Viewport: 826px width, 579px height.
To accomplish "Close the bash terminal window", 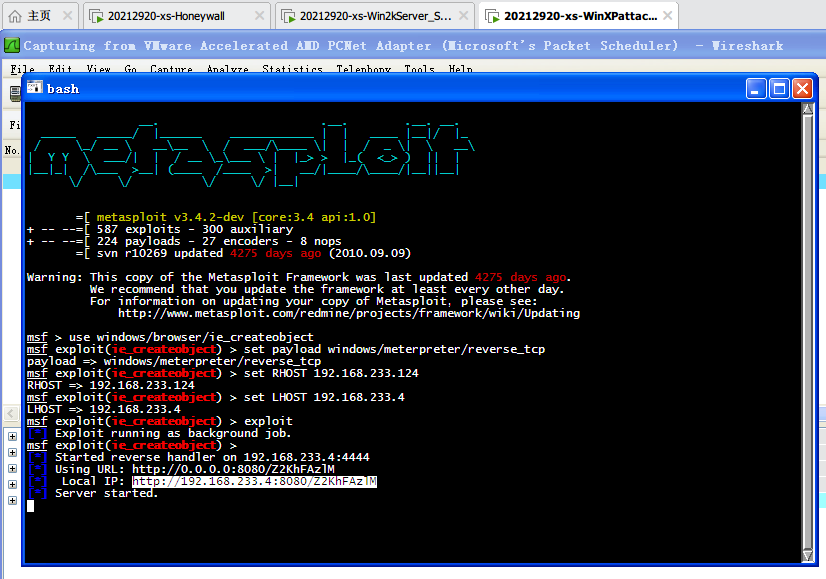I will [x=802, y=89].
